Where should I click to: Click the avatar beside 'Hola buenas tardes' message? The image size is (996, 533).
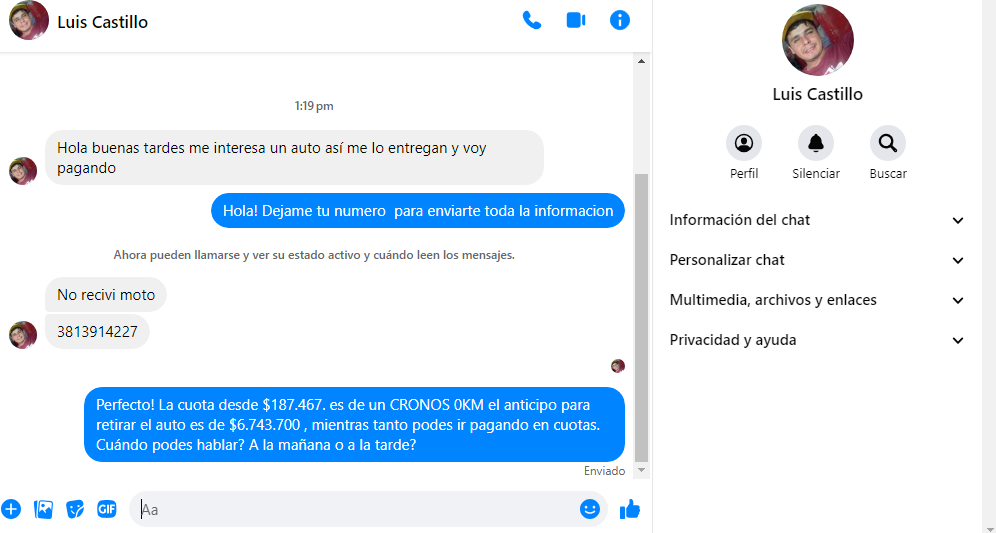pos(23,171)
